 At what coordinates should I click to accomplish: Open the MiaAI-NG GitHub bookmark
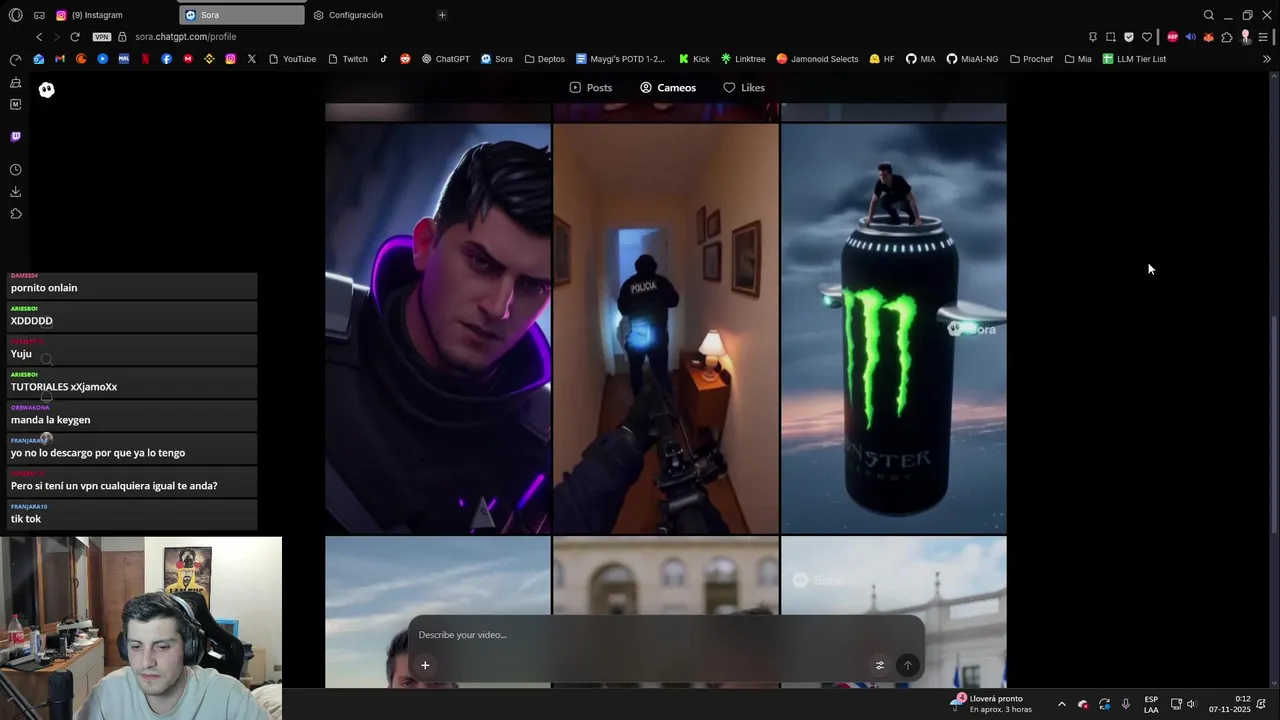pyautogui.click(x=972, y=59)
